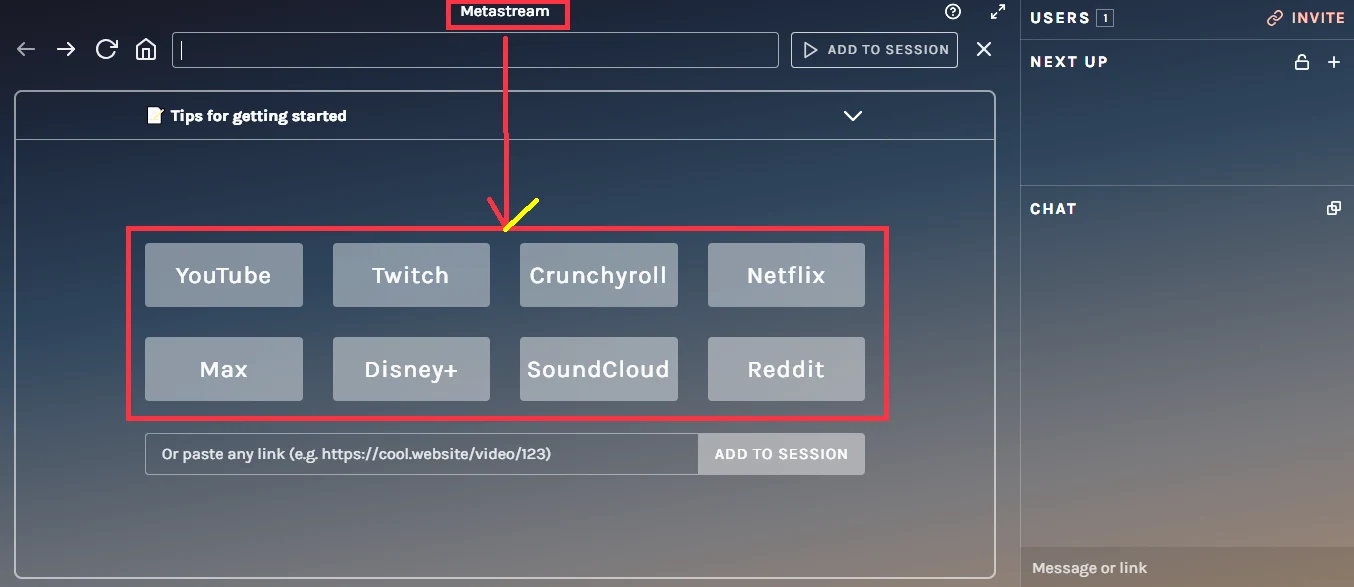The width and height of the screenshot is (1354, 587).
Task: Open the SoundCloud tile
Action: [x=598, y=369]
